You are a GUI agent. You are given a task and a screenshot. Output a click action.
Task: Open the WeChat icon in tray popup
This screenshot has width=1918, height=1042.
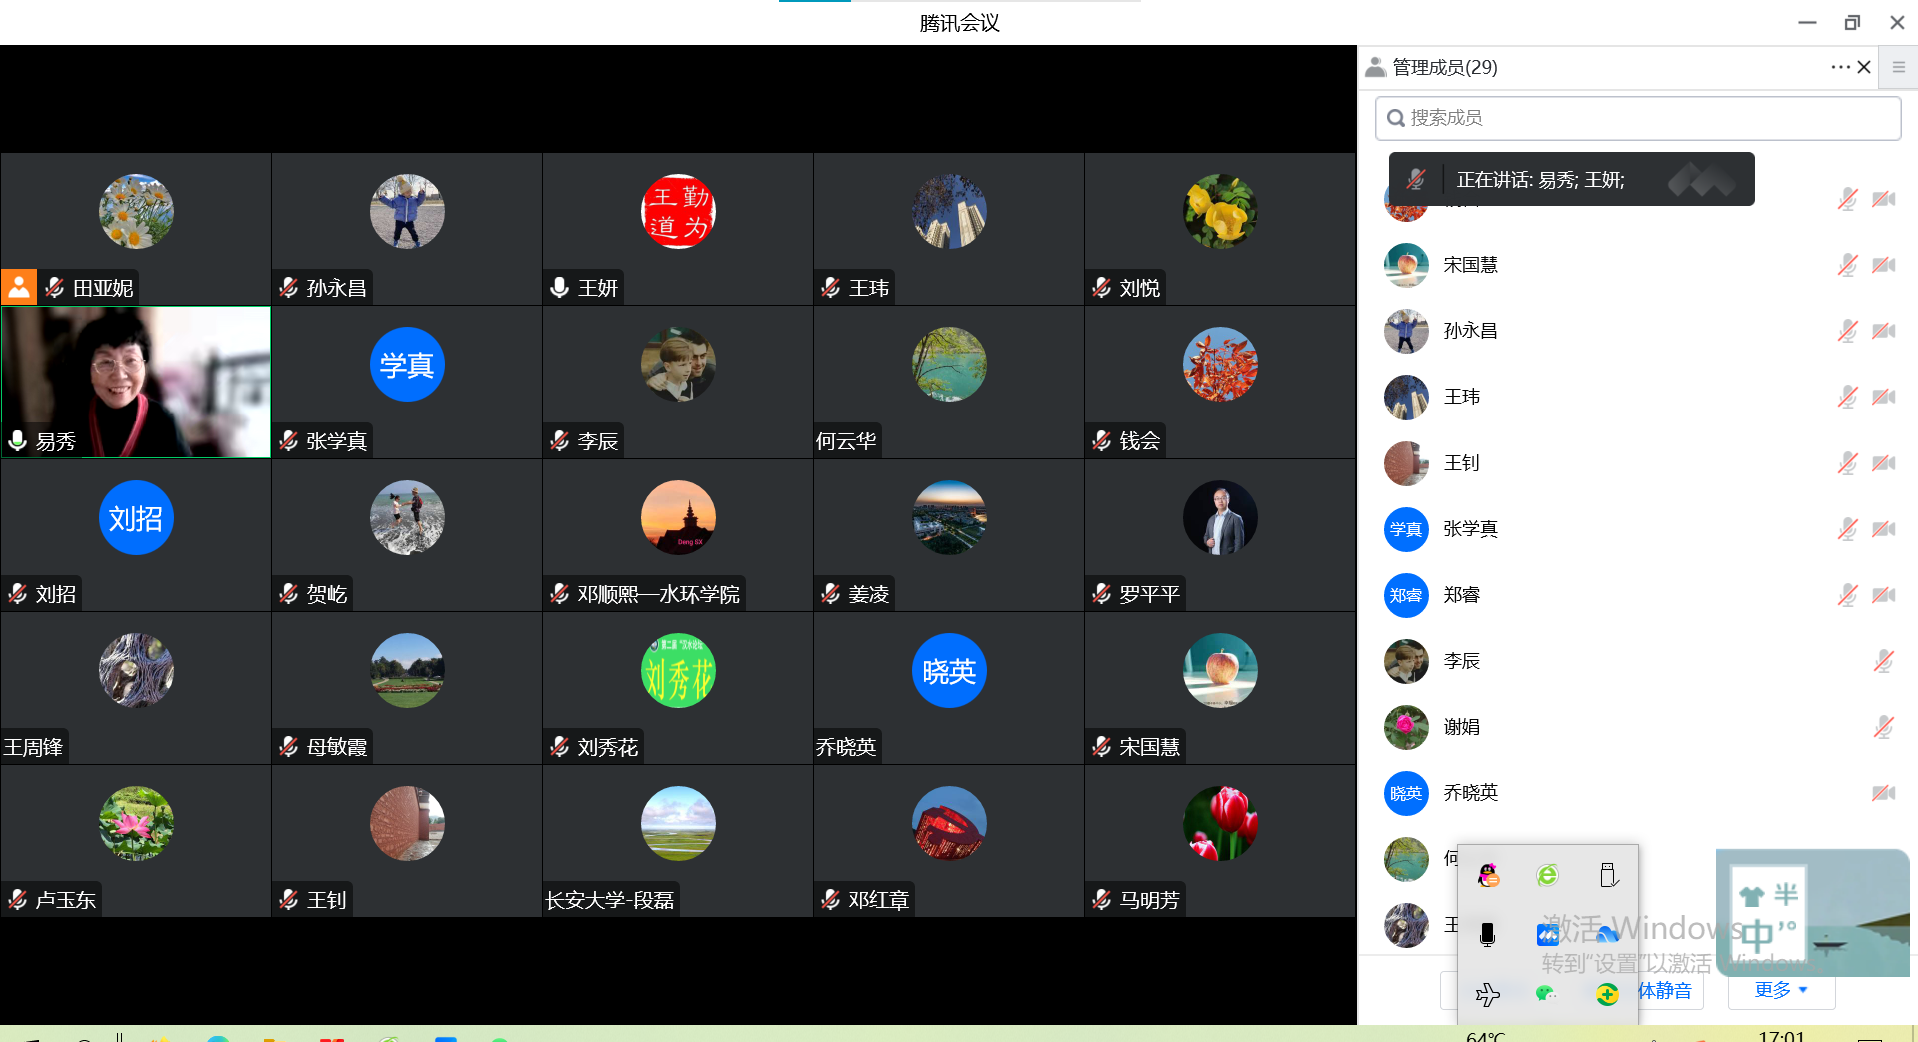coord(1546,993)
